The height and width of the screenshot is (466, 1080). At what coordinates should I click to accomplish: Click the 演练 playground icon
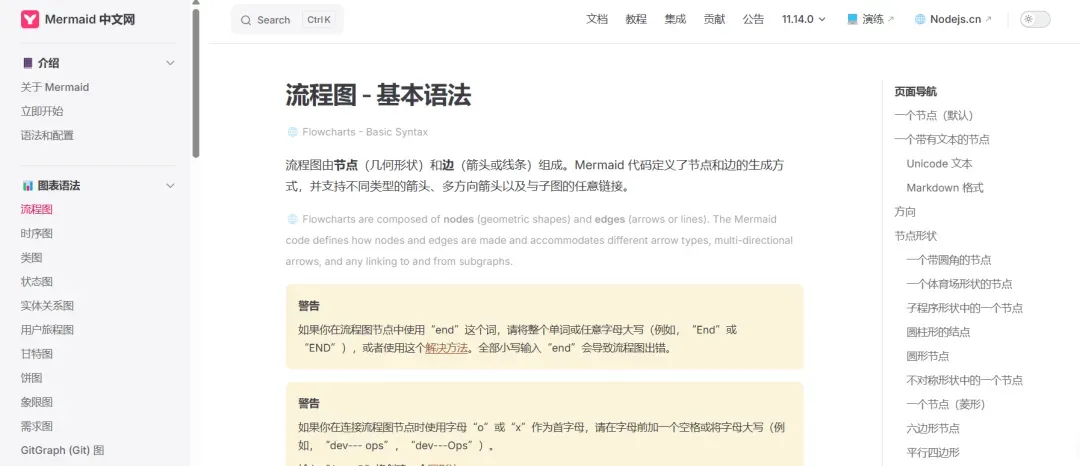click(853, 19)
